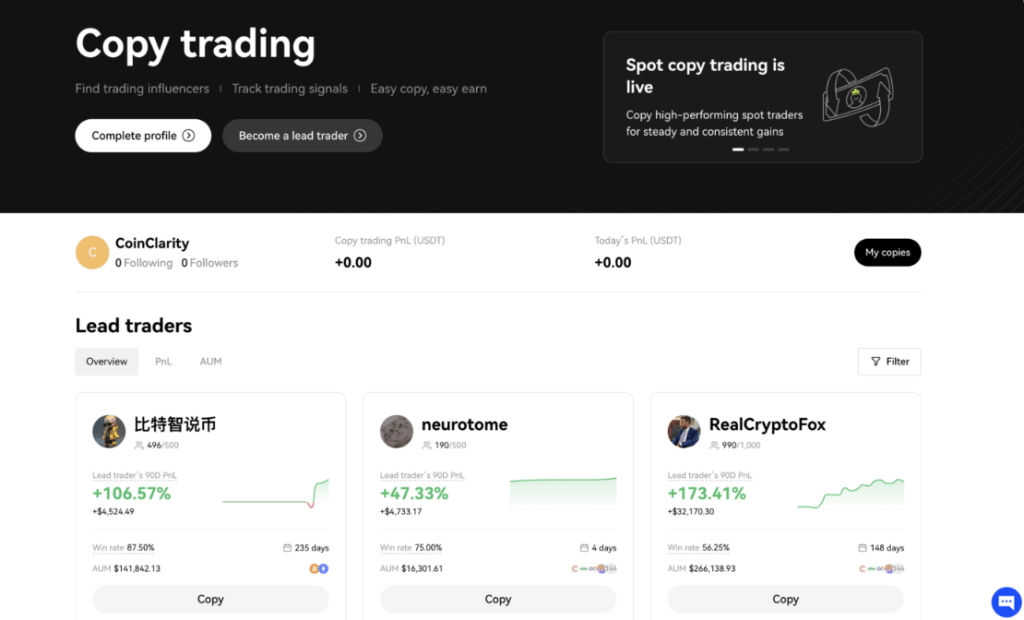
Task: Click the token badges on 比特智说币's AUM row
Action: point(320,568)
